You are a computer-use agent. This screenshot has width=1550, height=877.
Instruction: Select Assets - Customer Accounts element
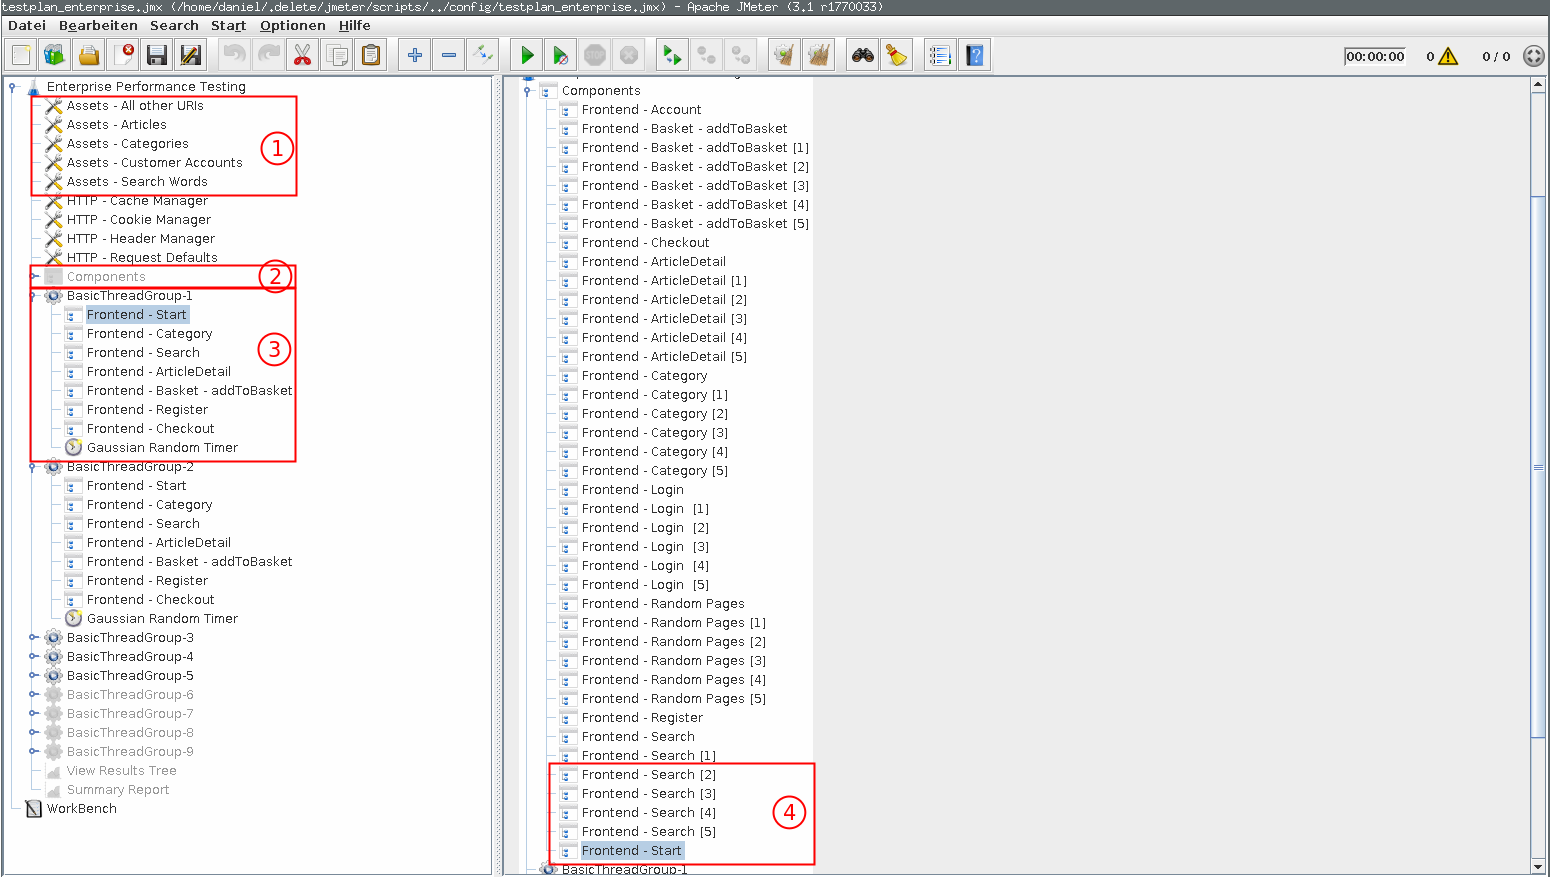pos(154,163)
